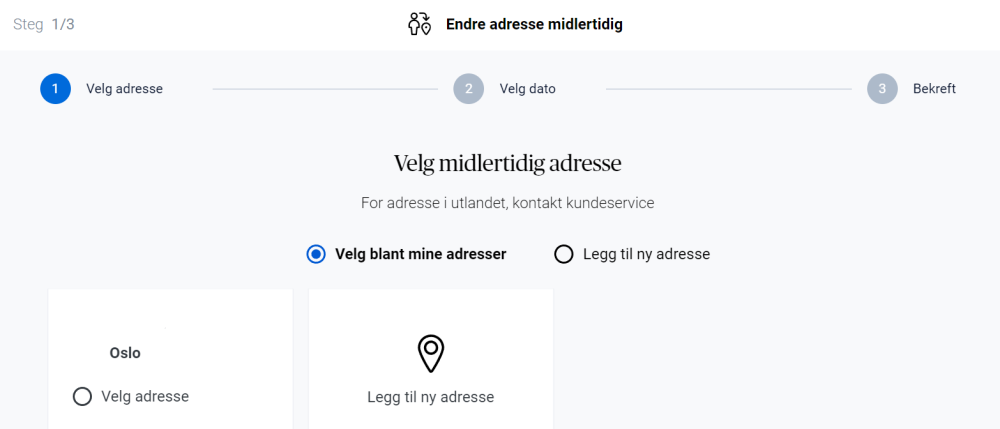Viewport: 1000px width, 429px height.
Task: Click the 'Oslo' address card title
Action: click(125, 353)
